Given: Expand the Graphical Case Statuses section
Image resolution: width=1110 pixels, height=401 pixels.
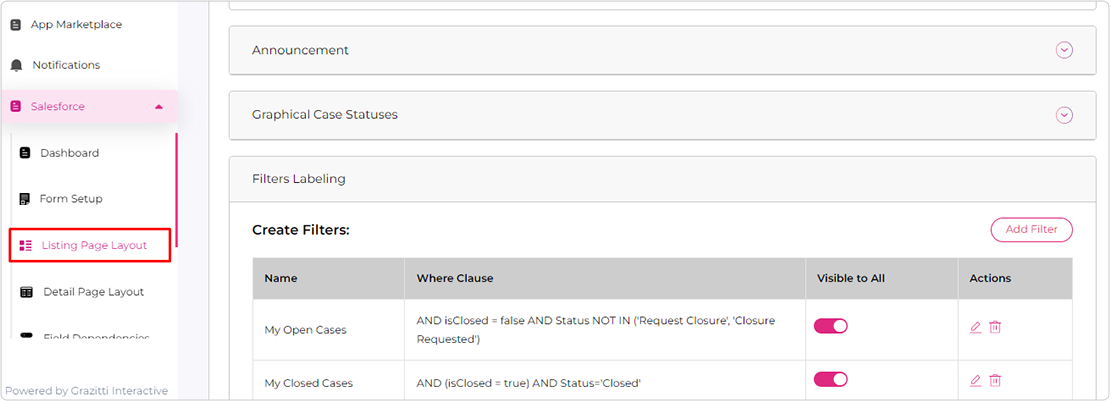Looking at the screenshot, I should [x=1064, y=115].
